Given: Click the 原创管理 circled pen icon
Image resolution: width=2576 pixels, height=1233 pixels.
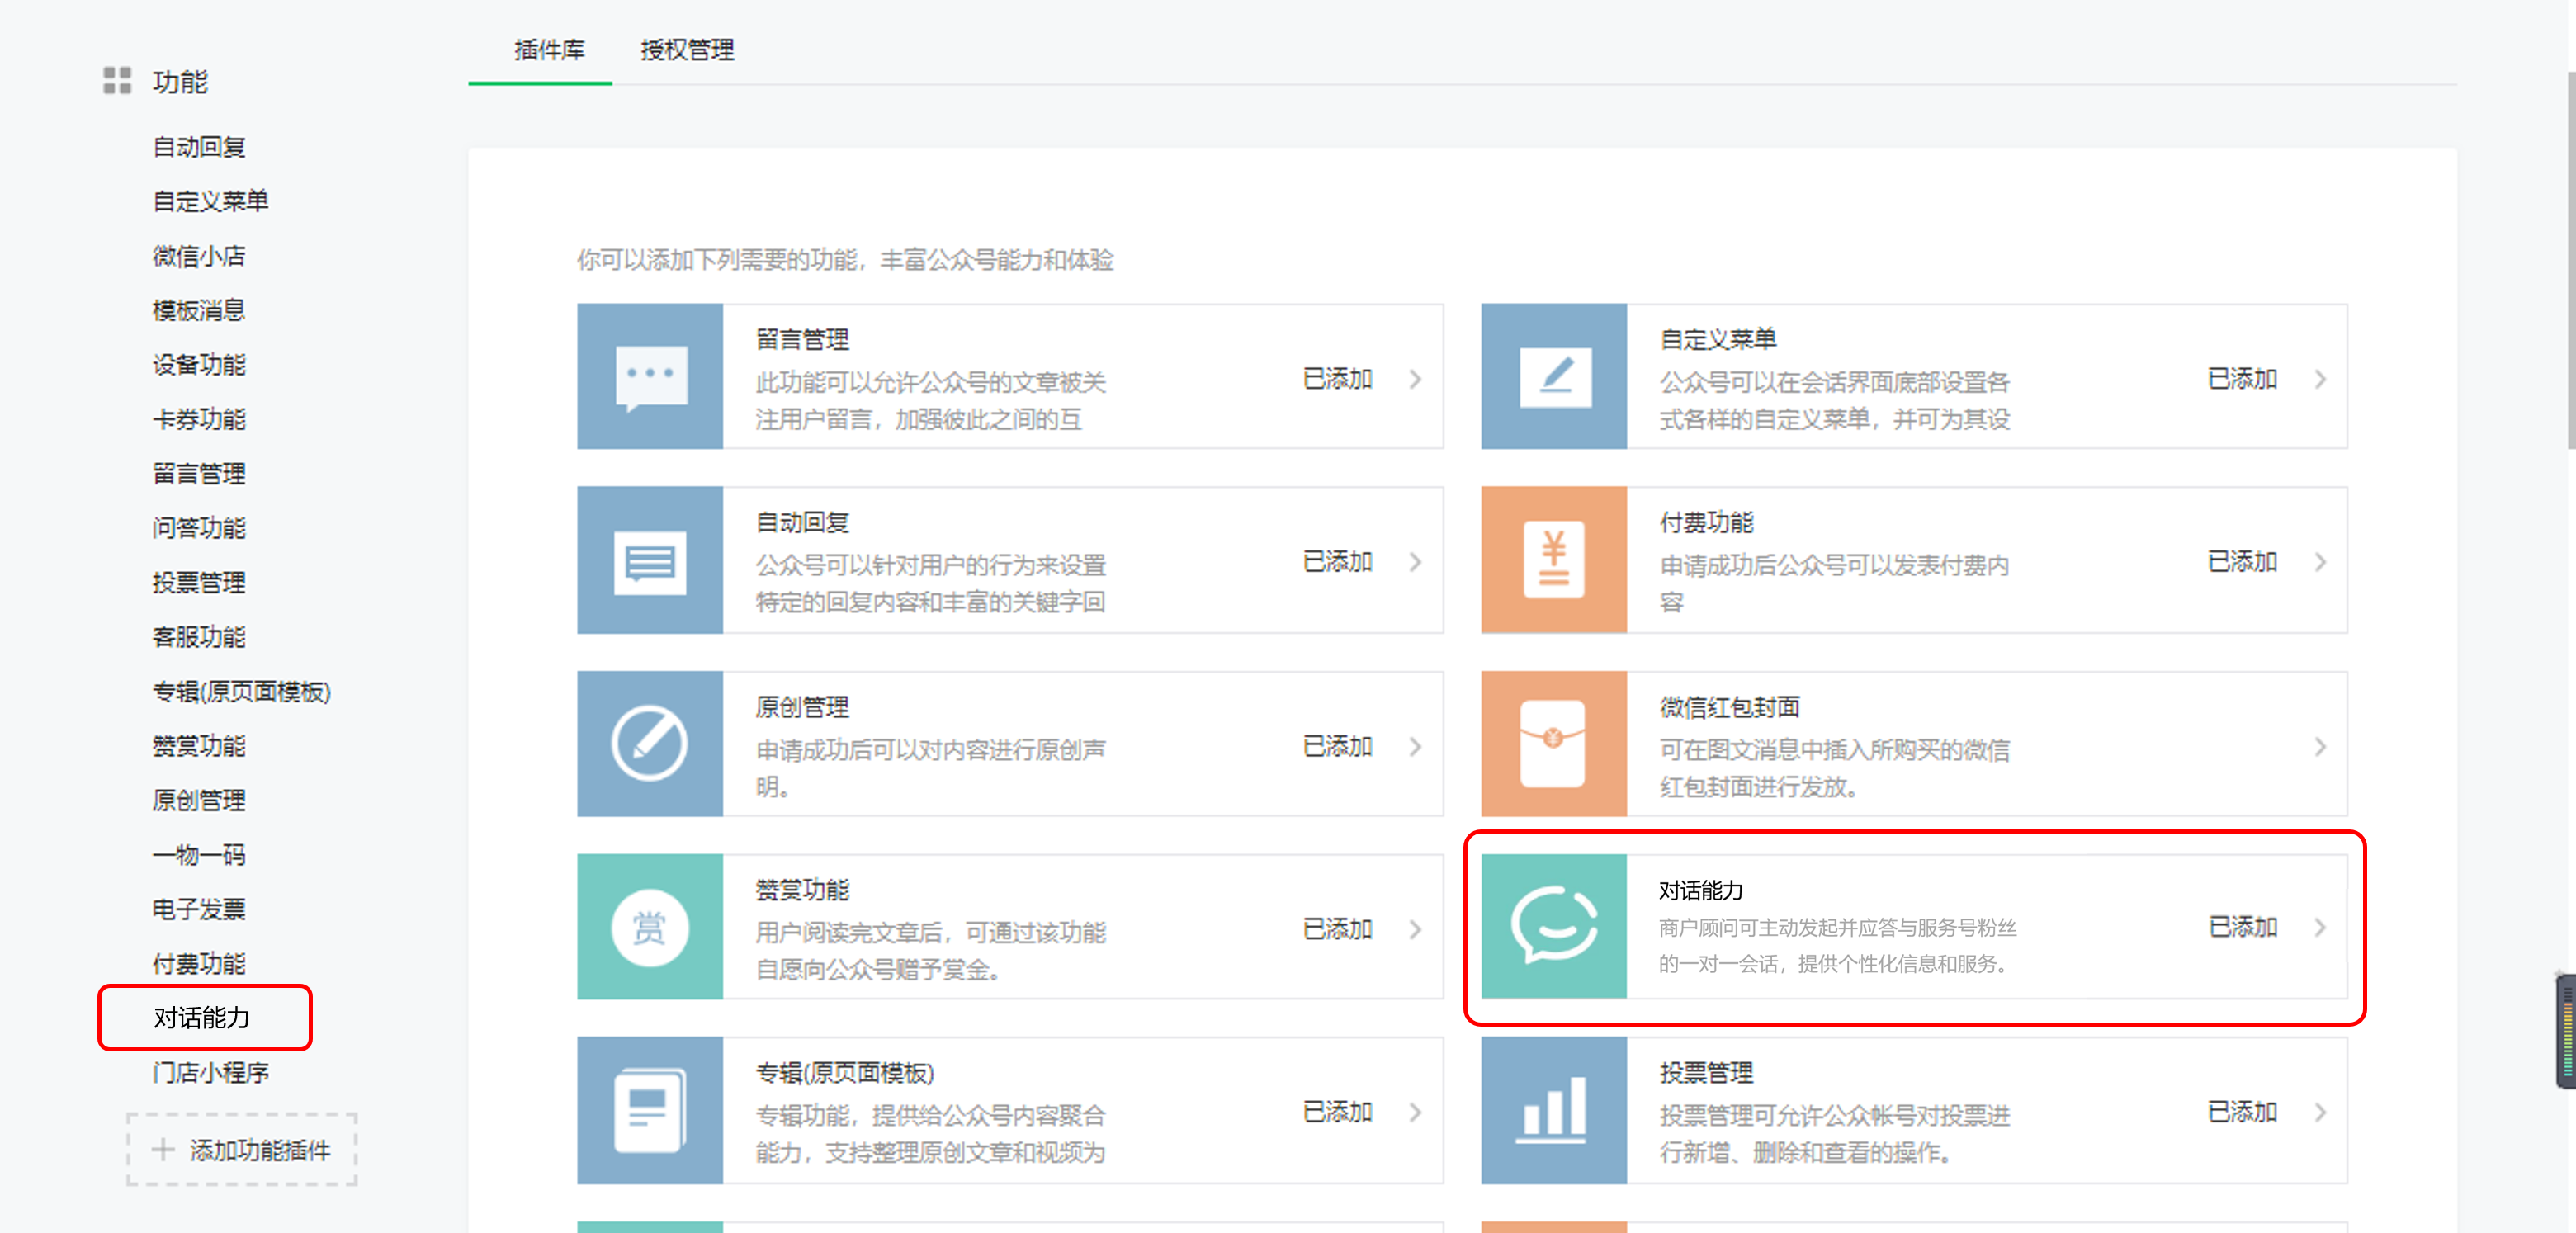Looking at the screenshot, I should coord(650,744).
